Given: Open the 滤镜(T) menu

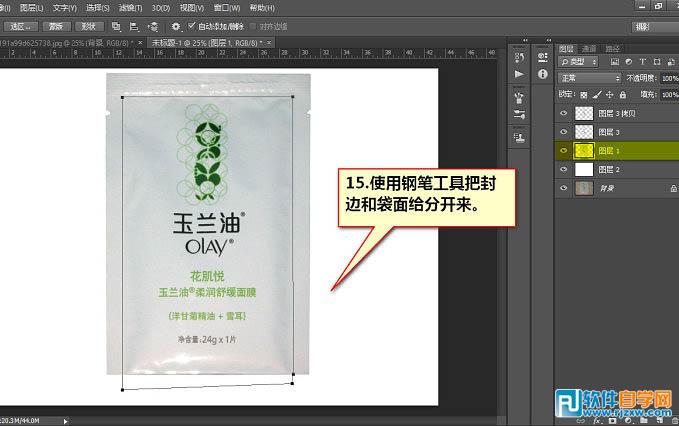Looking at the screenshot, I should (130, 8).
